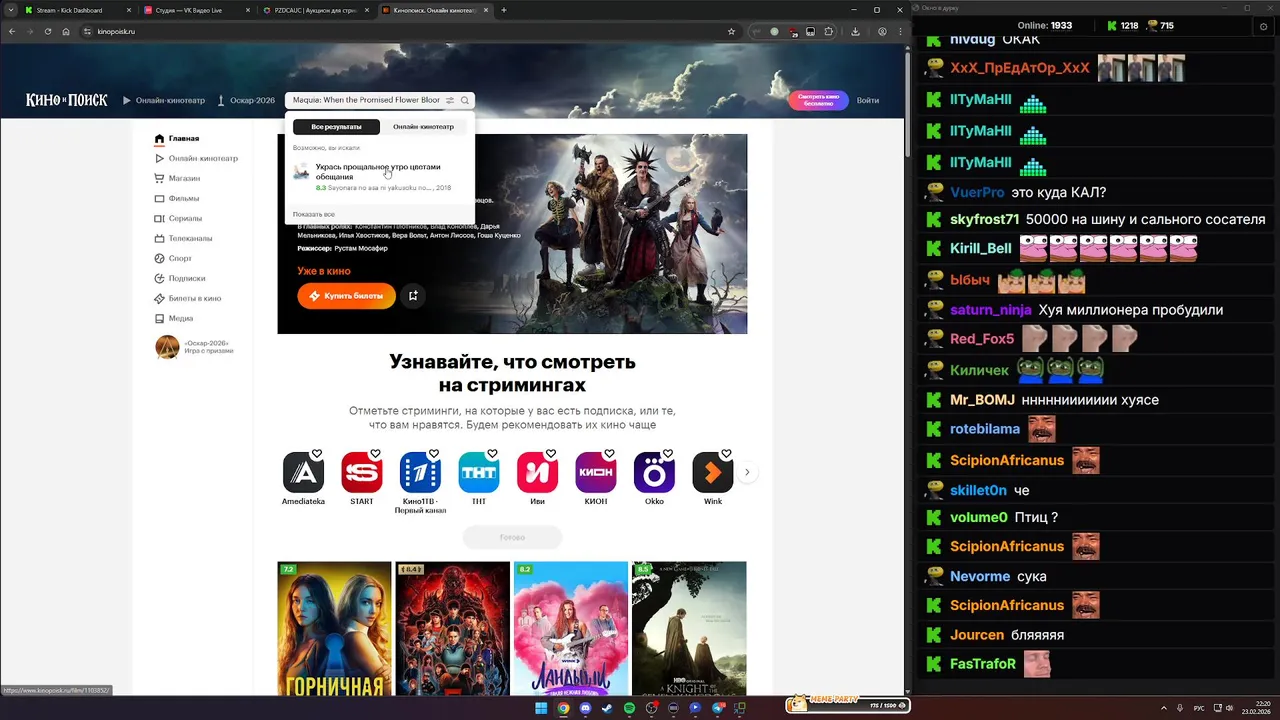Toggle the heart on КИОН

coord(610,454)
